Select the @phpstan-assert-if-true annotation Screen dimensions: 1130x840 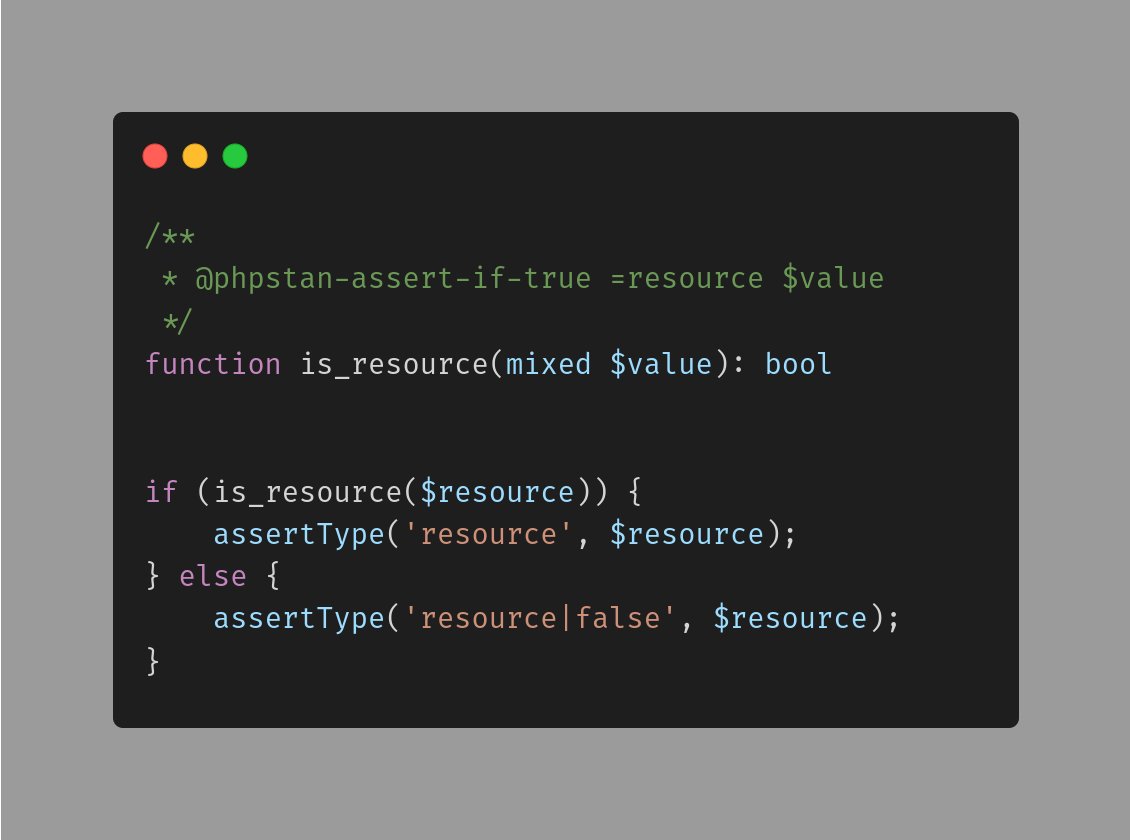point(393,278)
